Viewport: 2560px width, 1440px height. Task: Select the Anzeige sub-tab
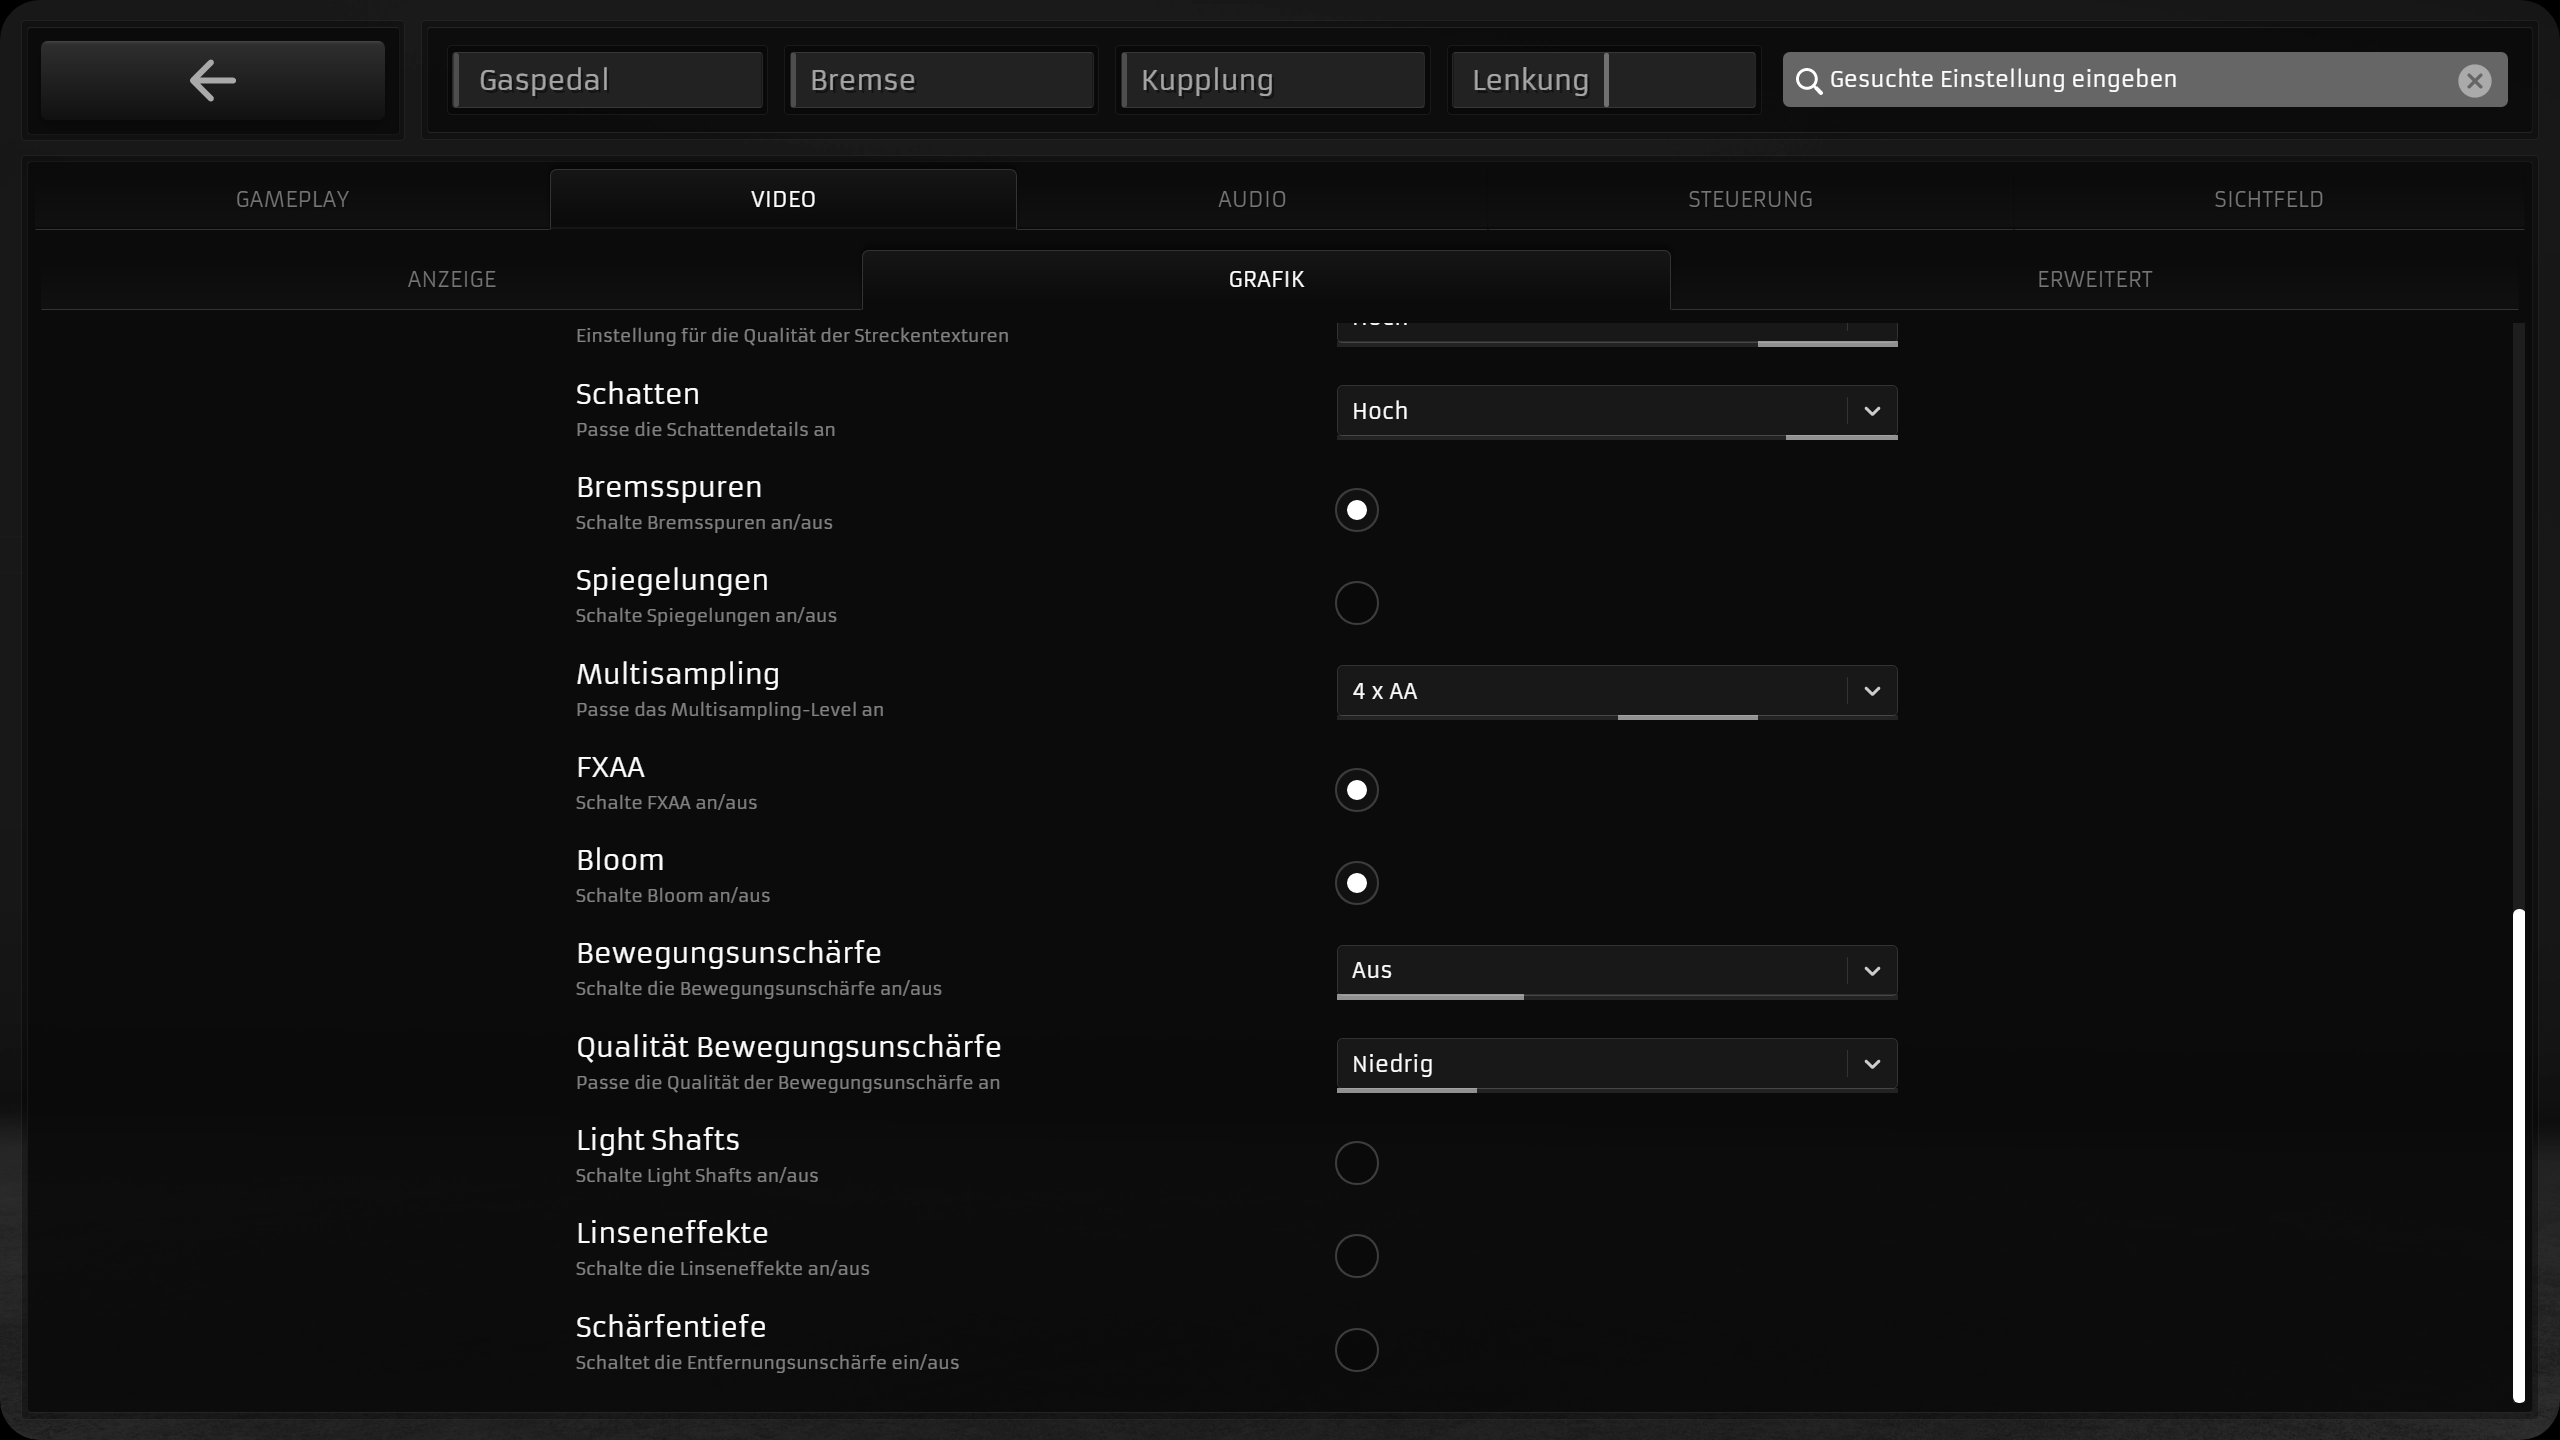coord(451,280)
